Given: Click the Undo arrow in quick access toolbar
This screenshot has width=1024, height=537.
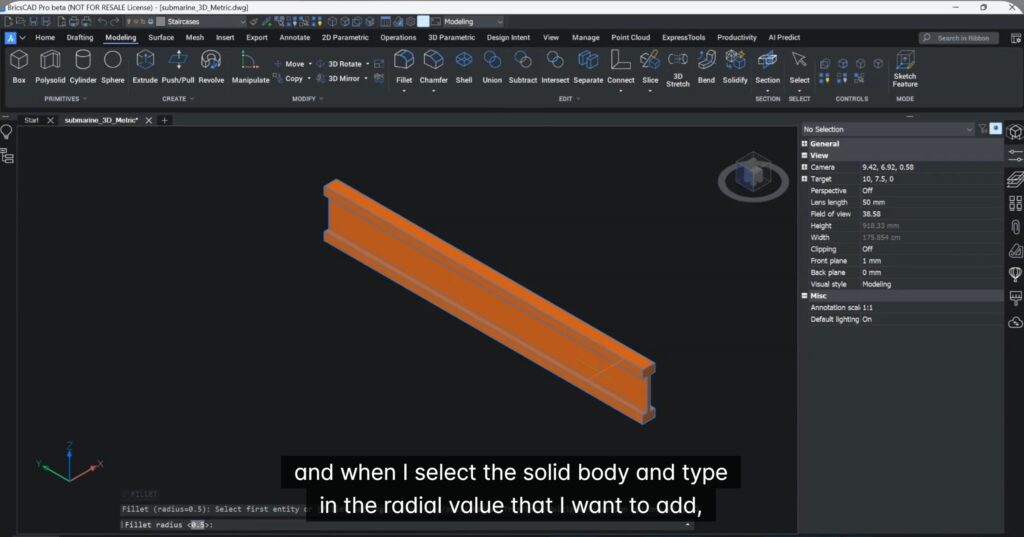Looking at the screenshot, I should point(102,22).
